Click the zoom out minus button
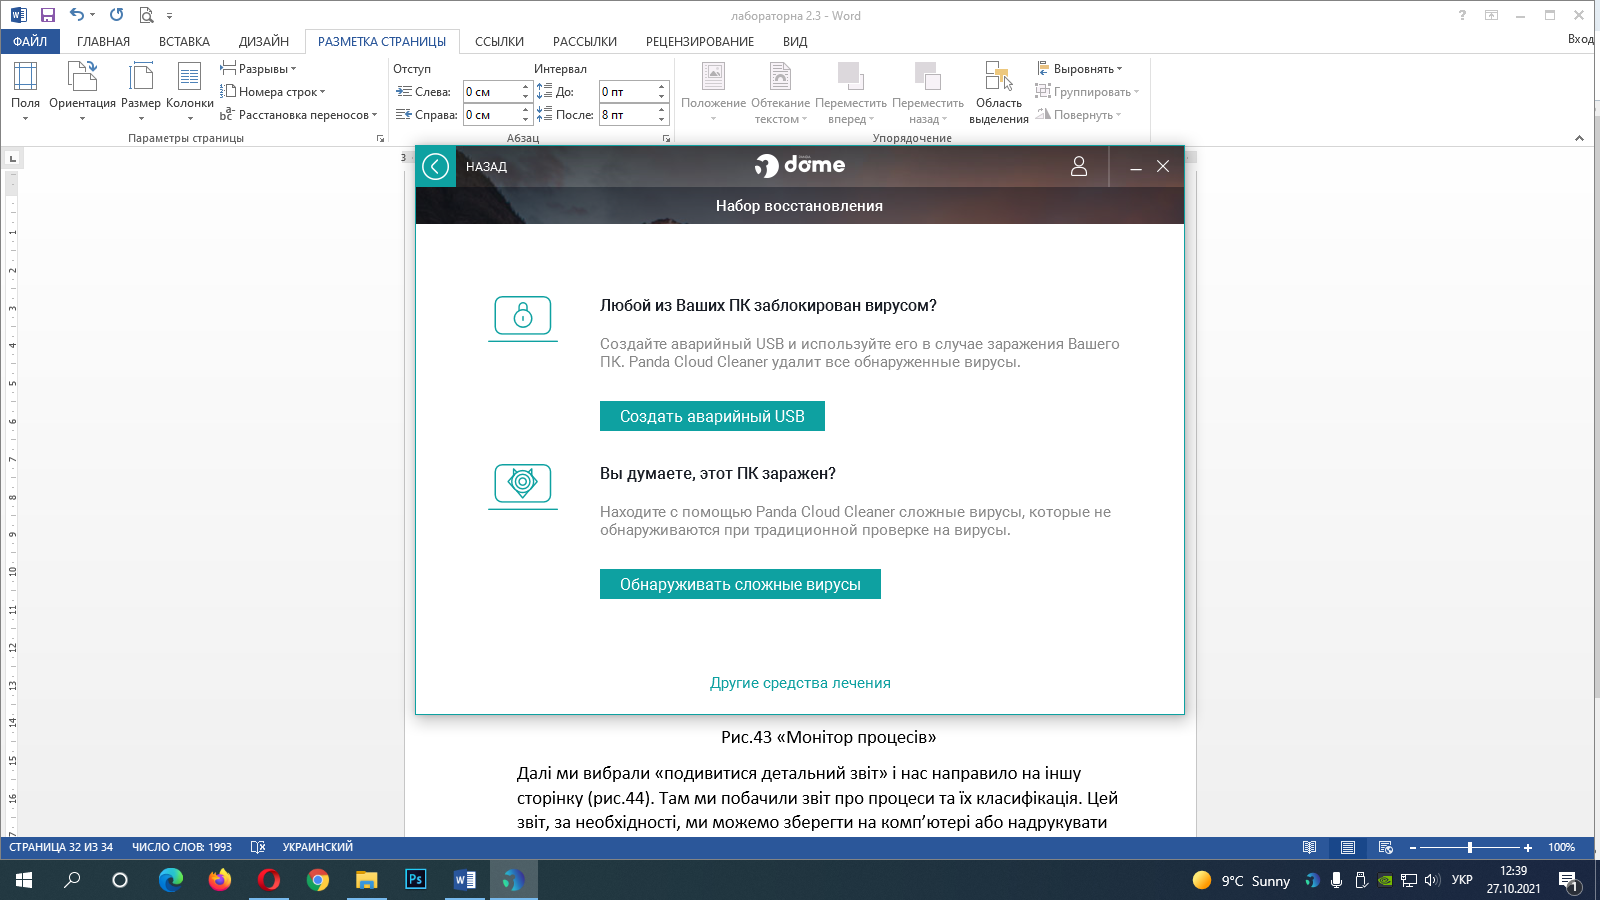 click(1413, 847)
